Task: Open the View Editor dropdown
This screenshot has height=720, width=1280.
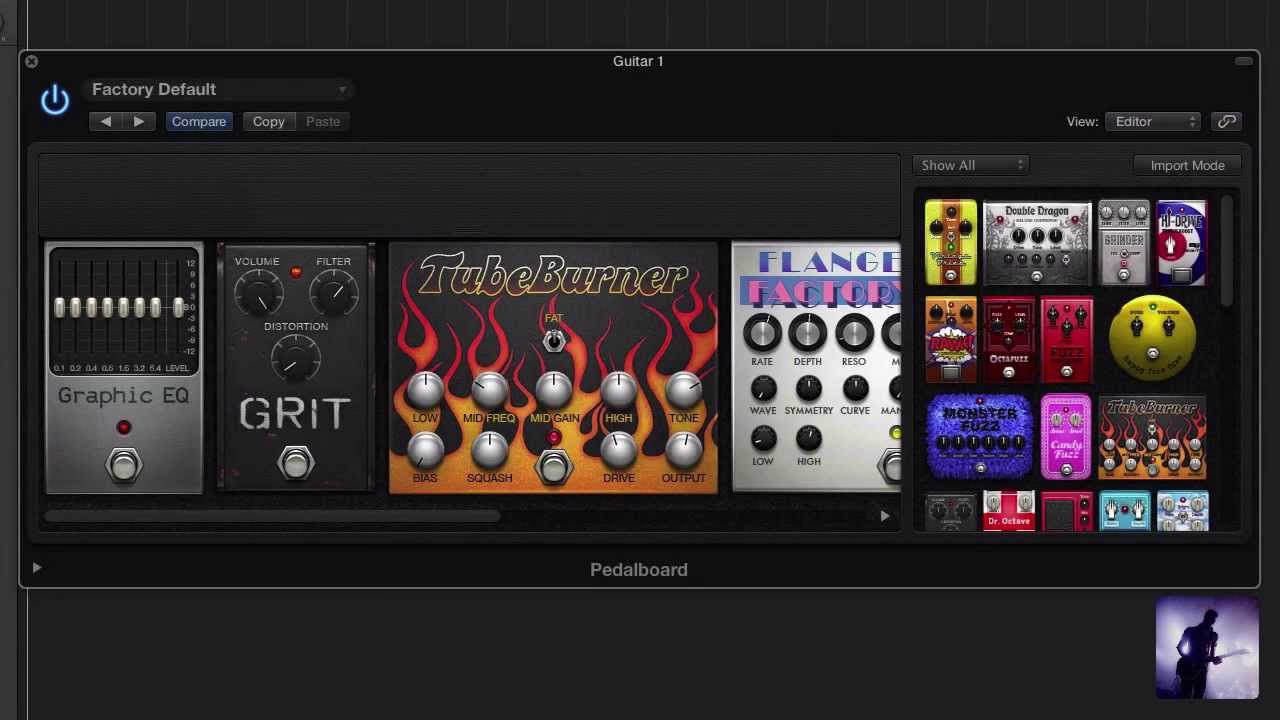Action: point(1154,121)
